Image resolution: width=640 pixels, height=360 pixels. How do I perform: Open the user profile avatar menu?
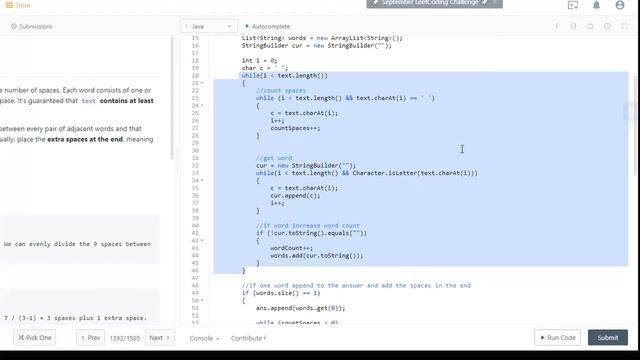coord(620,5)
